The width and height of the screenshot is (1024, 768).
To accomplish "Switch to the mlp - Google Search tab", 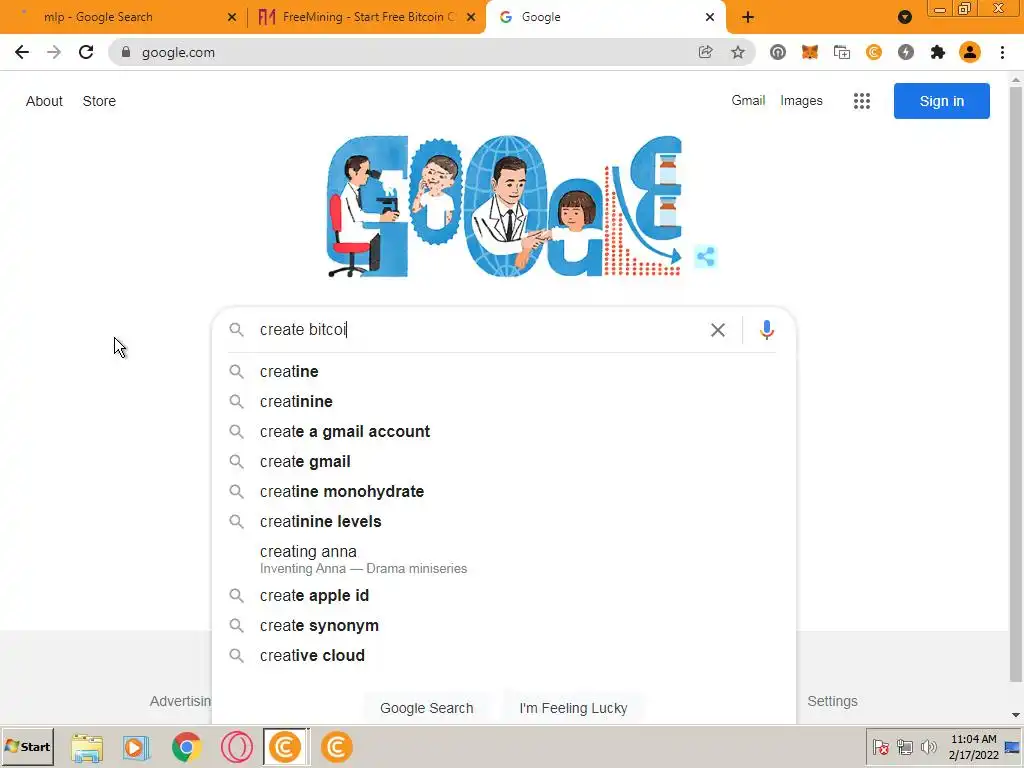I will coord(98,17).
